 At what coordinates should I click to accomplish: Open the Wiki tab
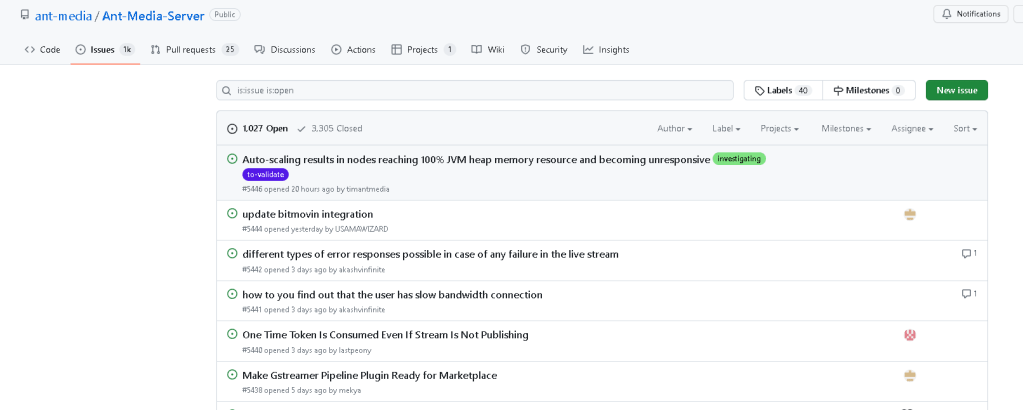488,50
